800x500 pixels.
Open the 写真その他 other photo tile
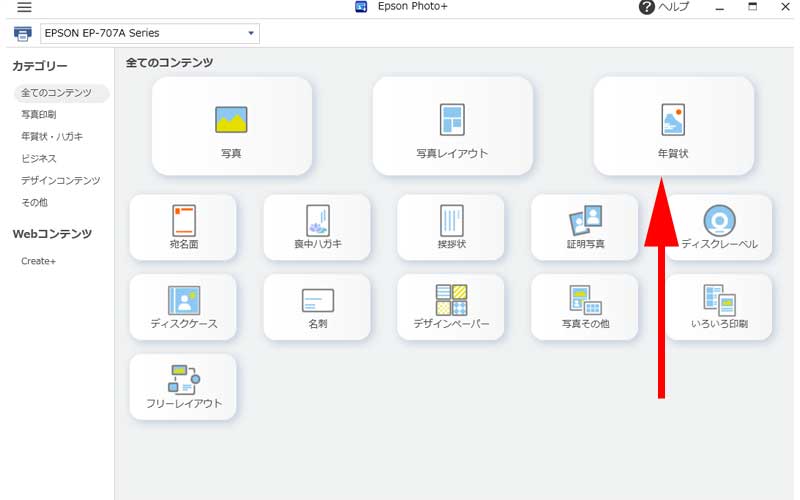click(x=585, y=307)
